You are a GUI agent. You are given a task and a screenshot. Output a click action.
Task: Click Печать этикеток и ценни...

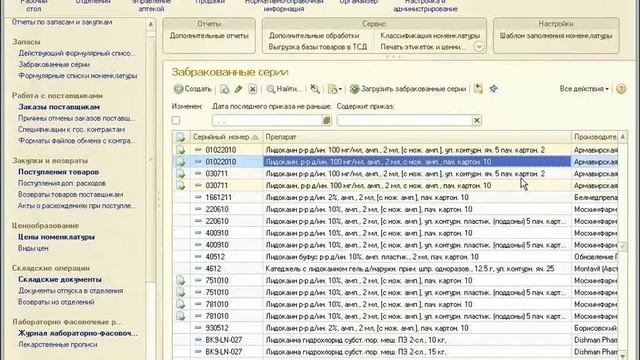point(423,47)
